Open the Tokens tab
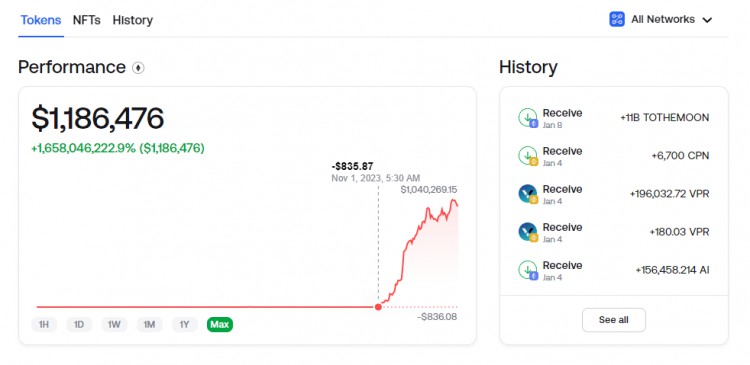This screenshot has width=750, height=365. tap(41, 20)
